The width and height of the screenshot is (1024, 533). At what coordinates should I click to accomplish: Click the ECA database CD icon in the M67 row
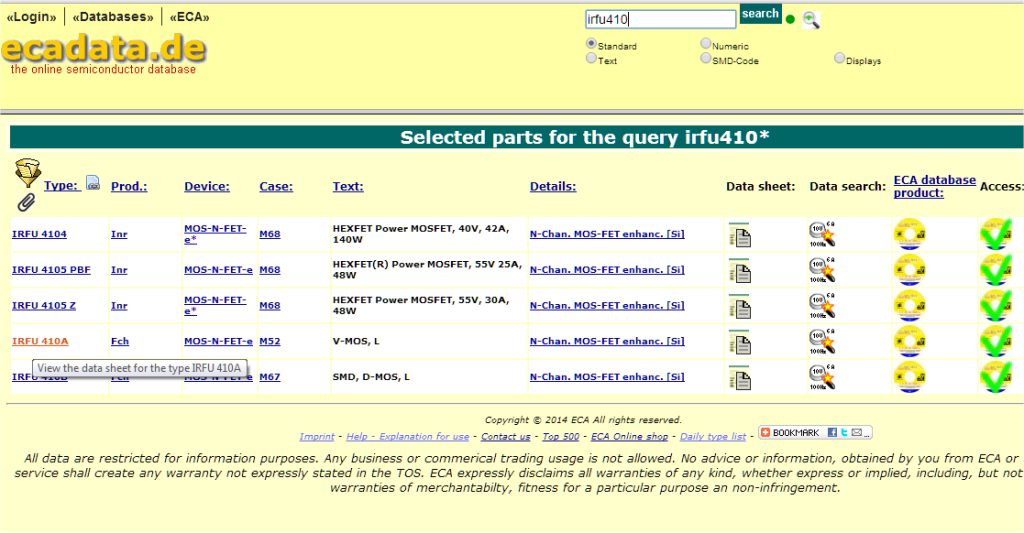point(910,377)
